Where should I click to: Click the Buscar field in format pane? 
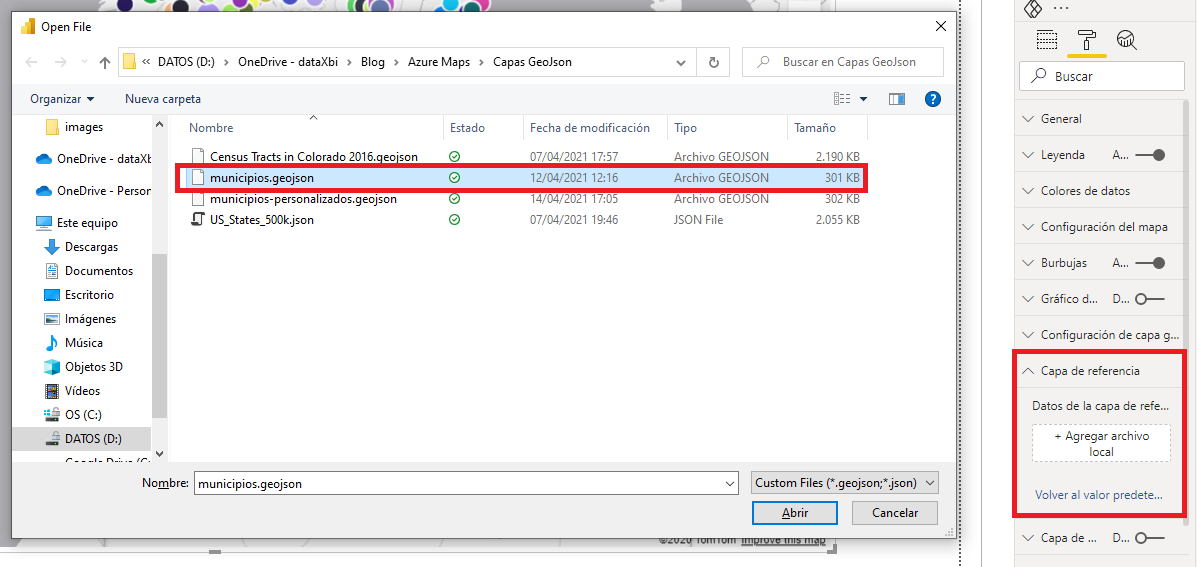[x=1102, y=76]
